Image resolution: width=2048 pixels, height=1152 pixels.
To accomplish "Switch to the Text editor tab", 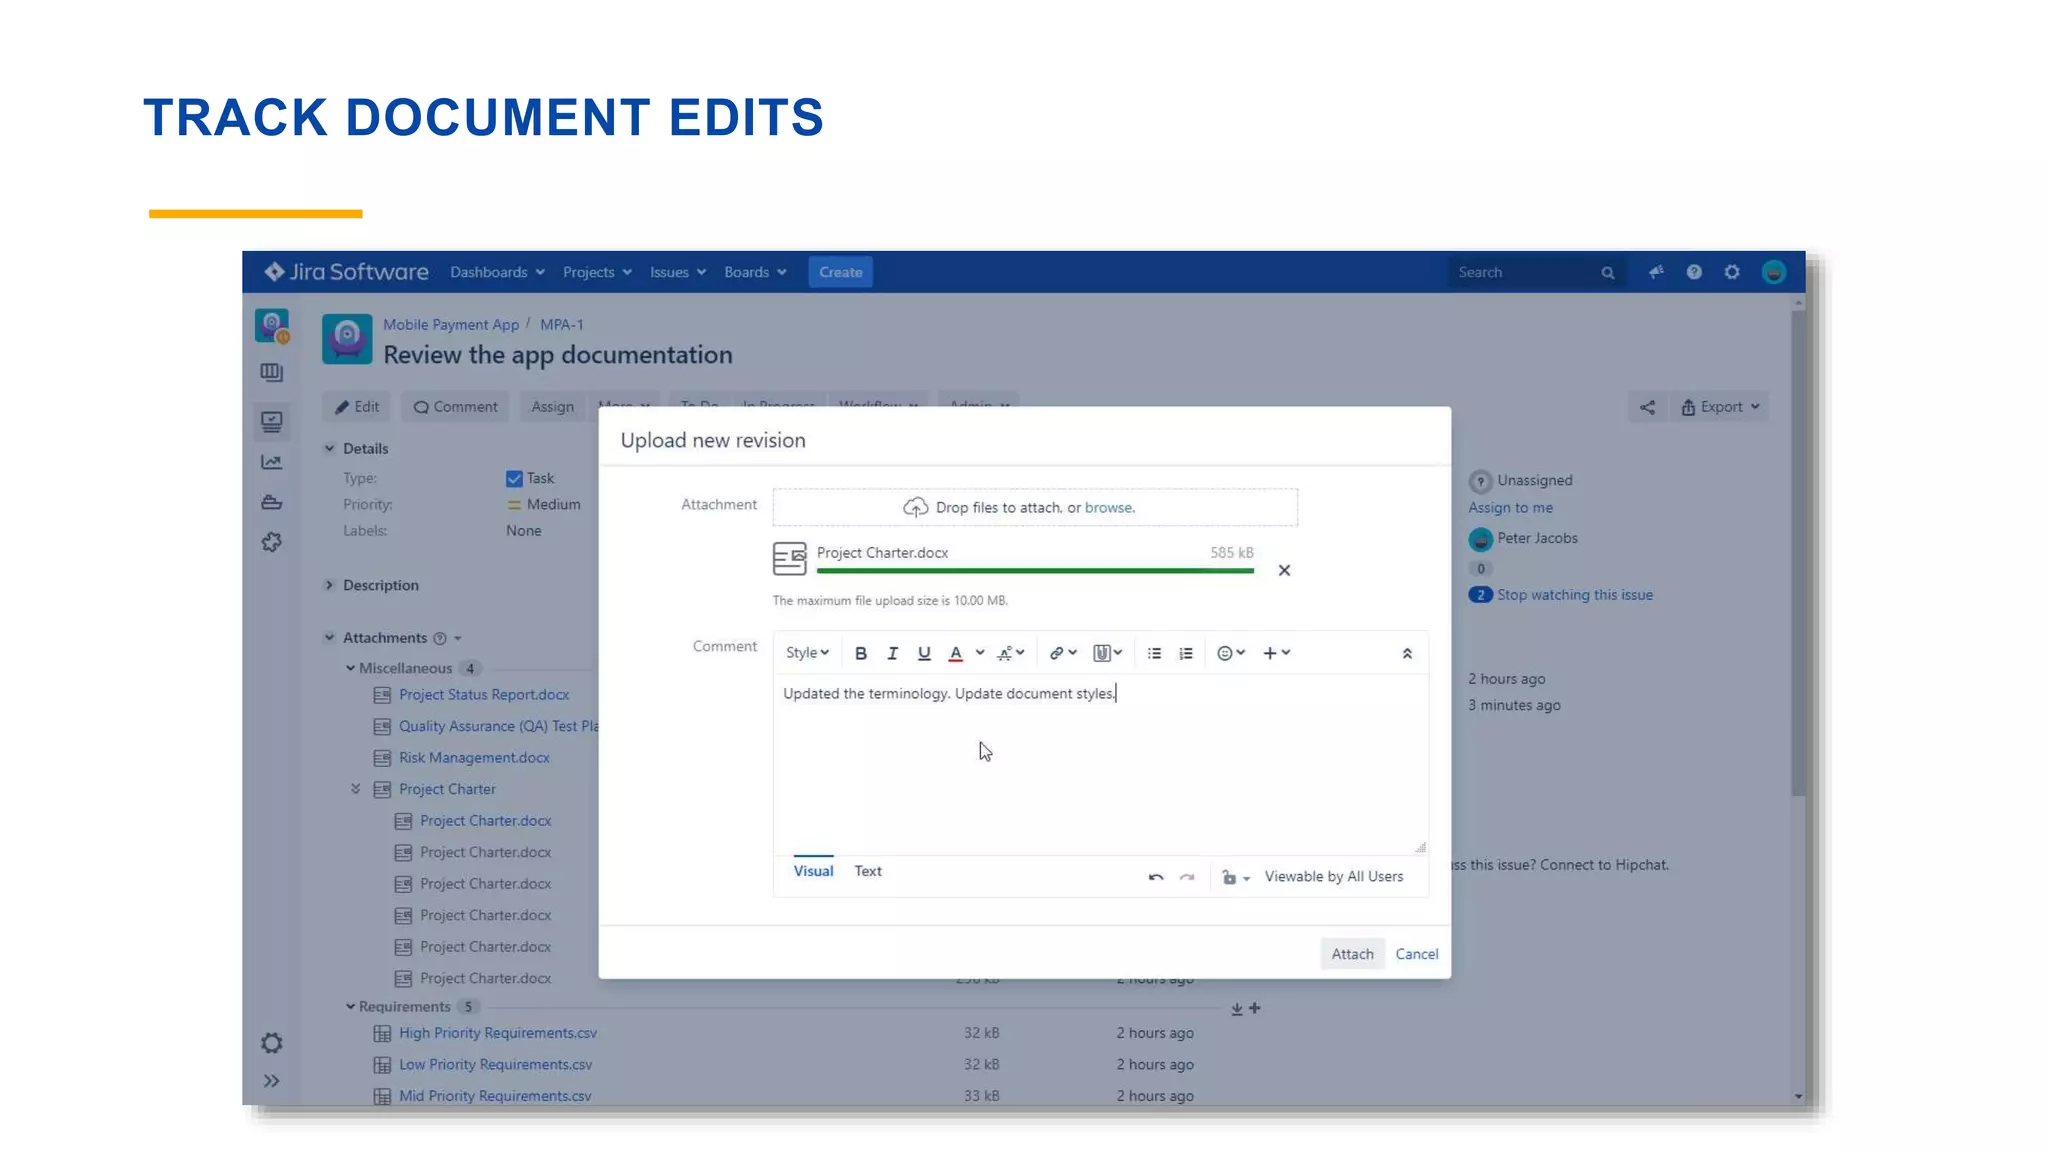I will coord(867,871).
